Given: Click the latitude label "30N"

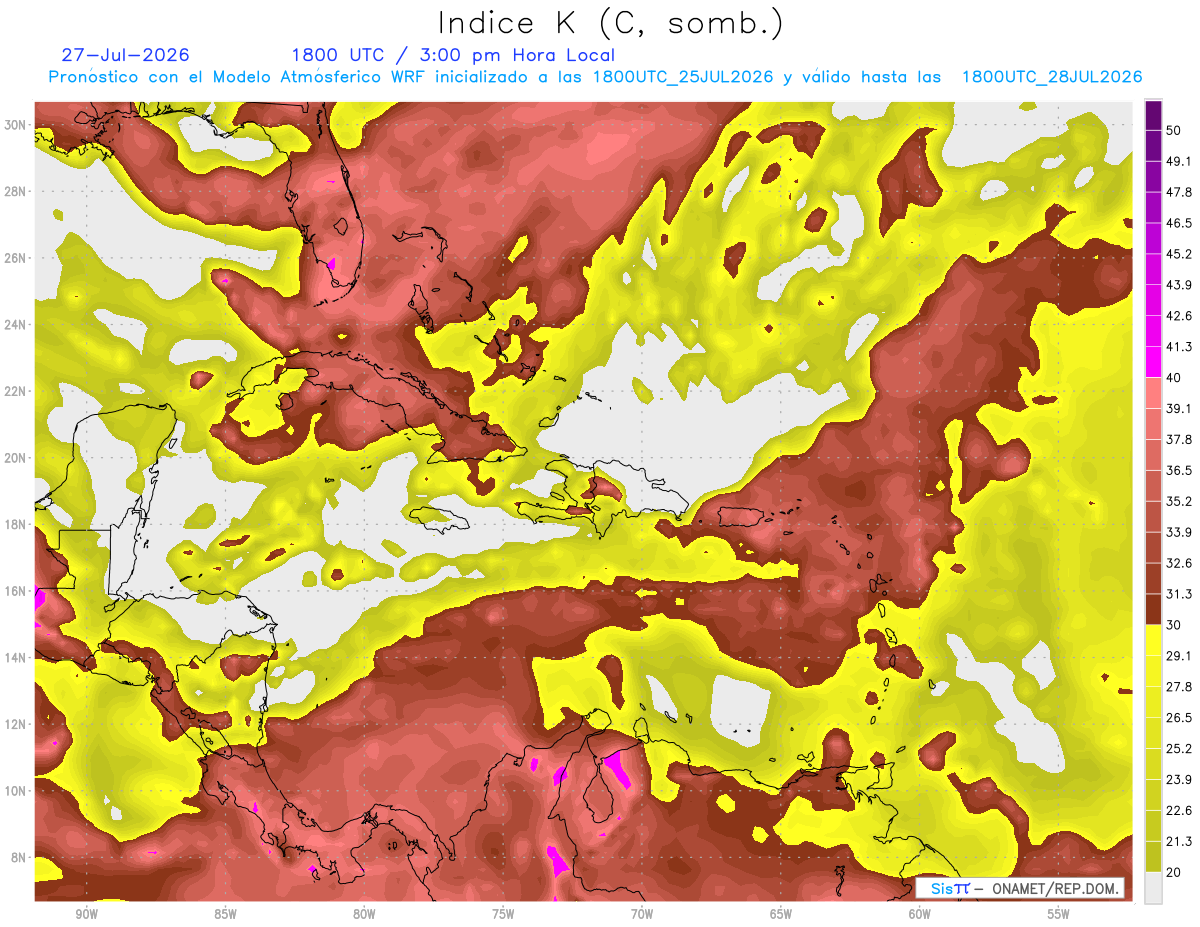Looking at the screenshot, I should pos(15,124).
